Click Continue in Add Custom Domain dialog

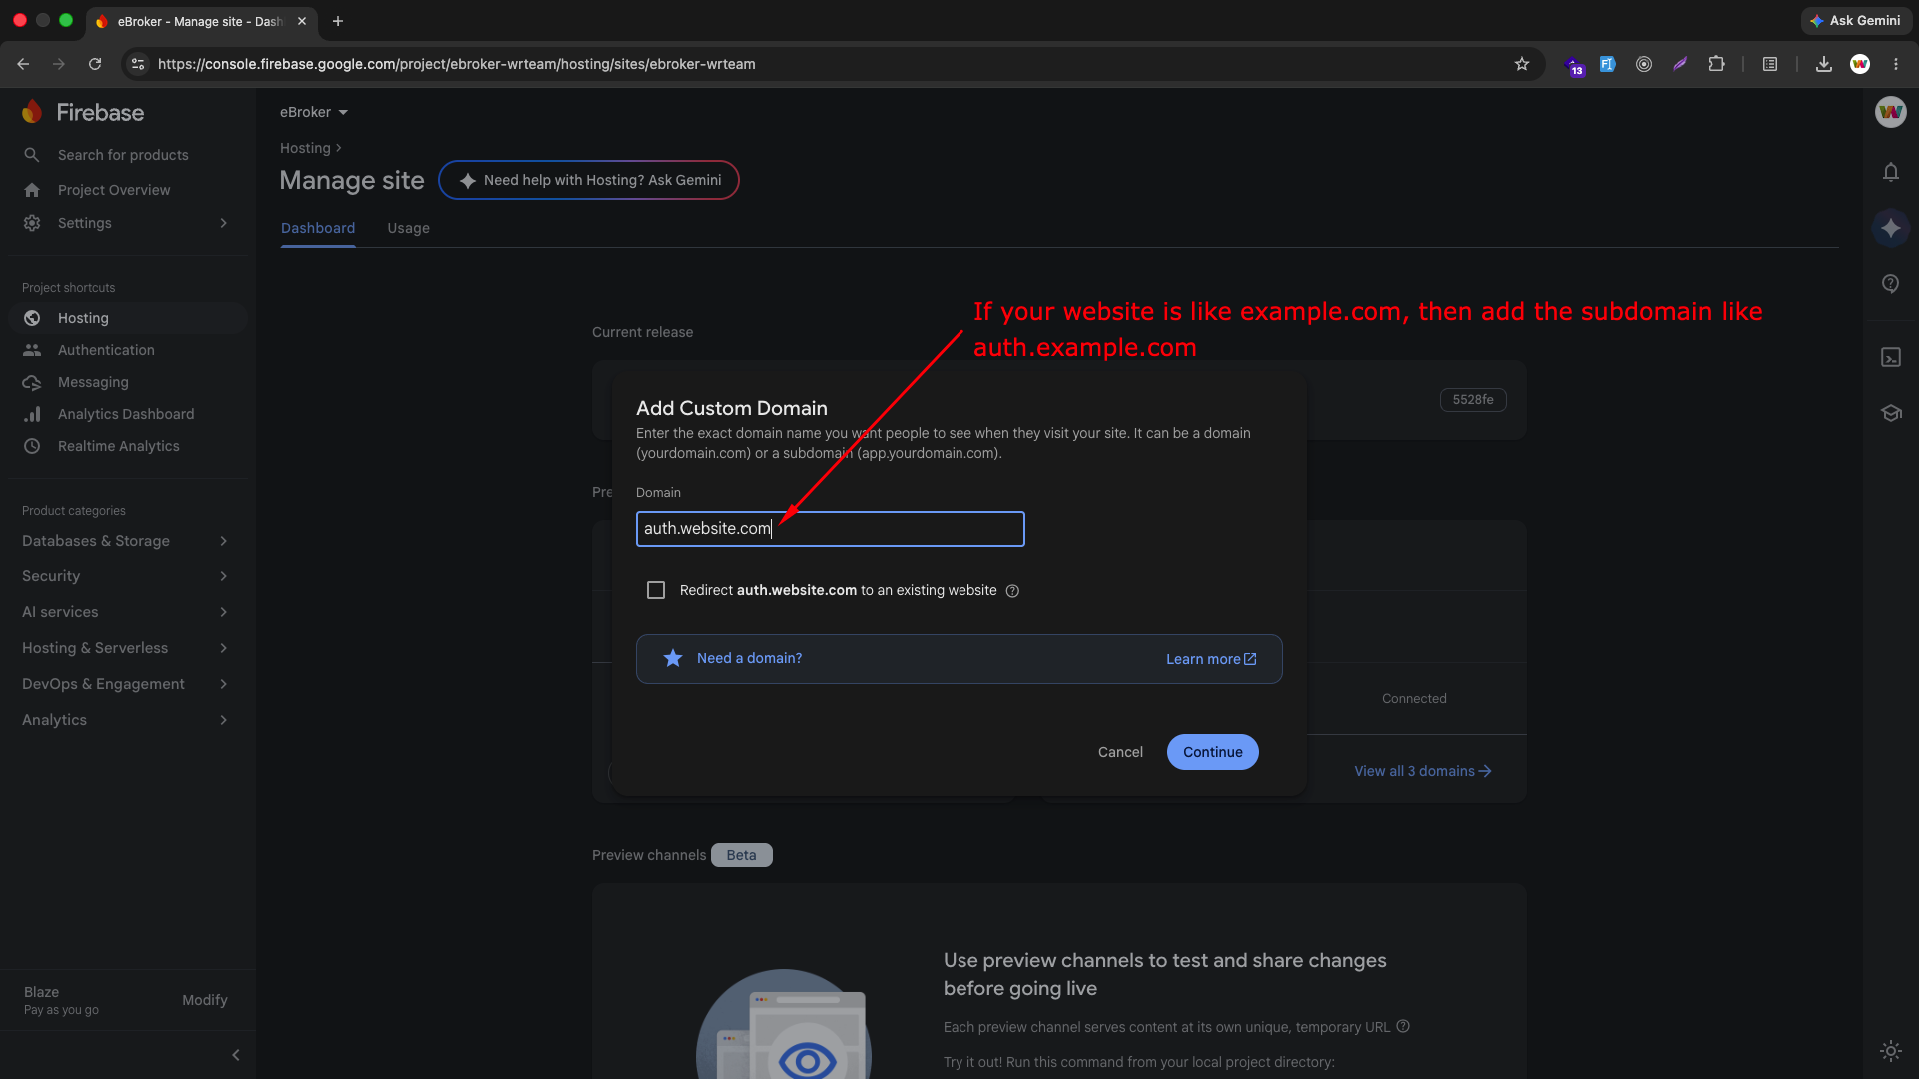click(x=1212, y=752)
